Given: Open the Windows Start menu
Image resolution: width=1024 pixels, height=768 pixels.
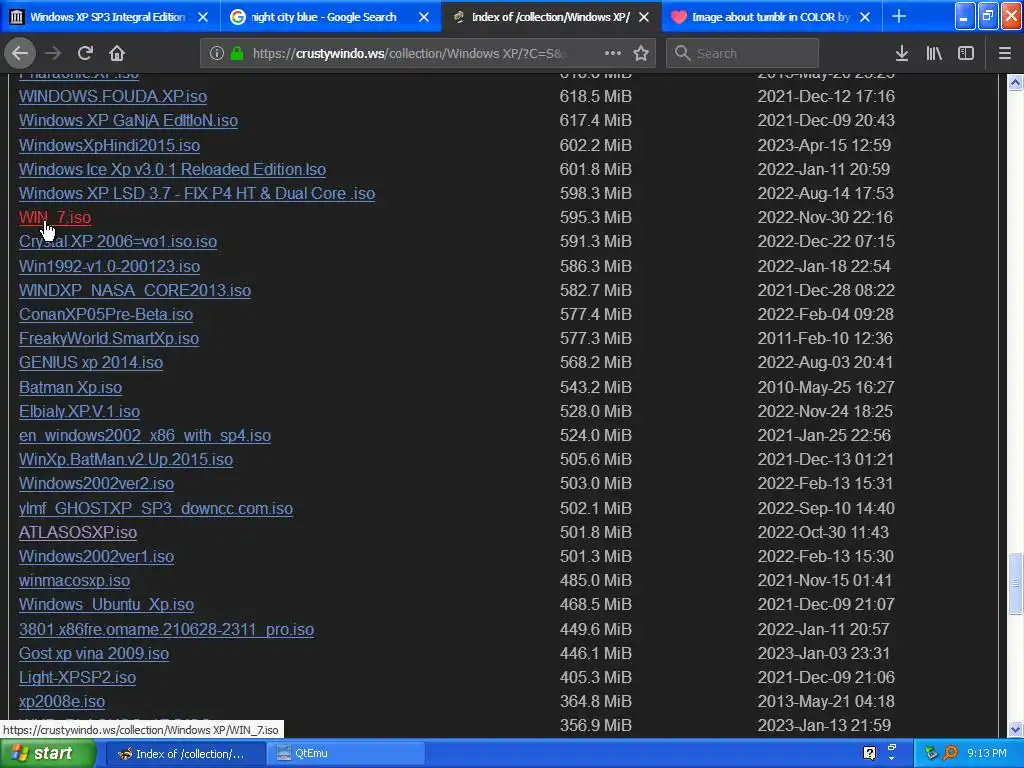Looking at the screenshot, I should [47, 754].
